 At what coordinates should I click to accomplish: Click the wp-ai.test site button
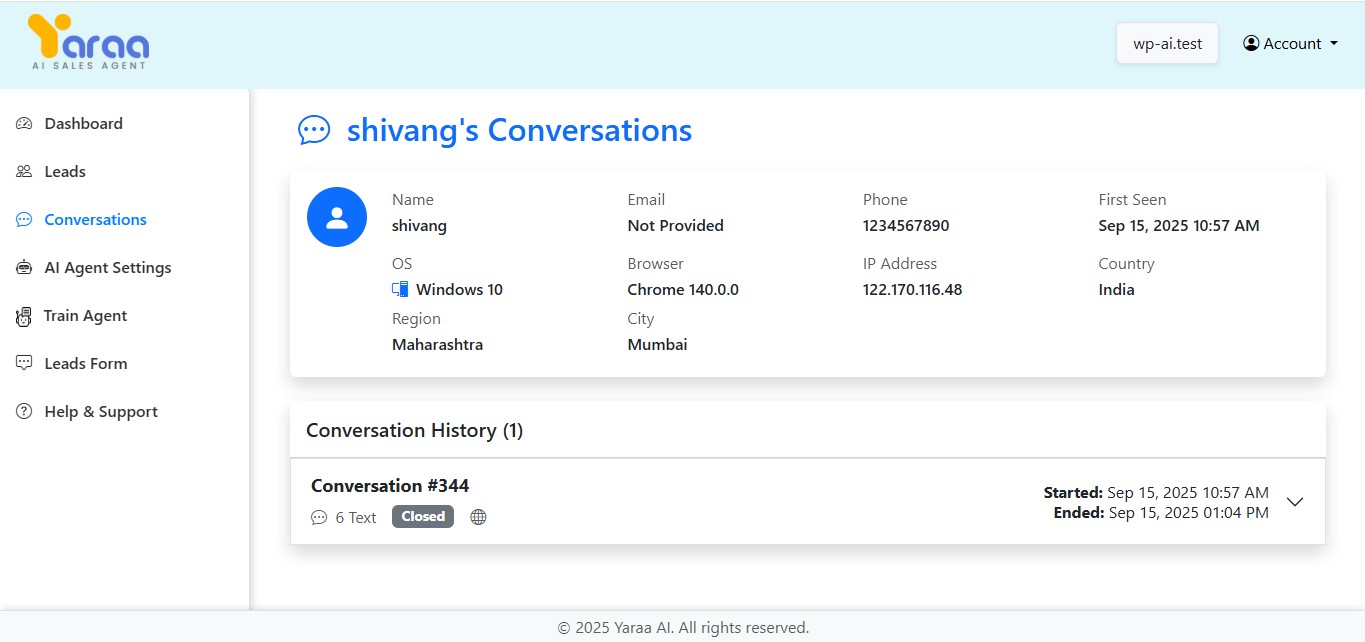tap(1167, 44)
